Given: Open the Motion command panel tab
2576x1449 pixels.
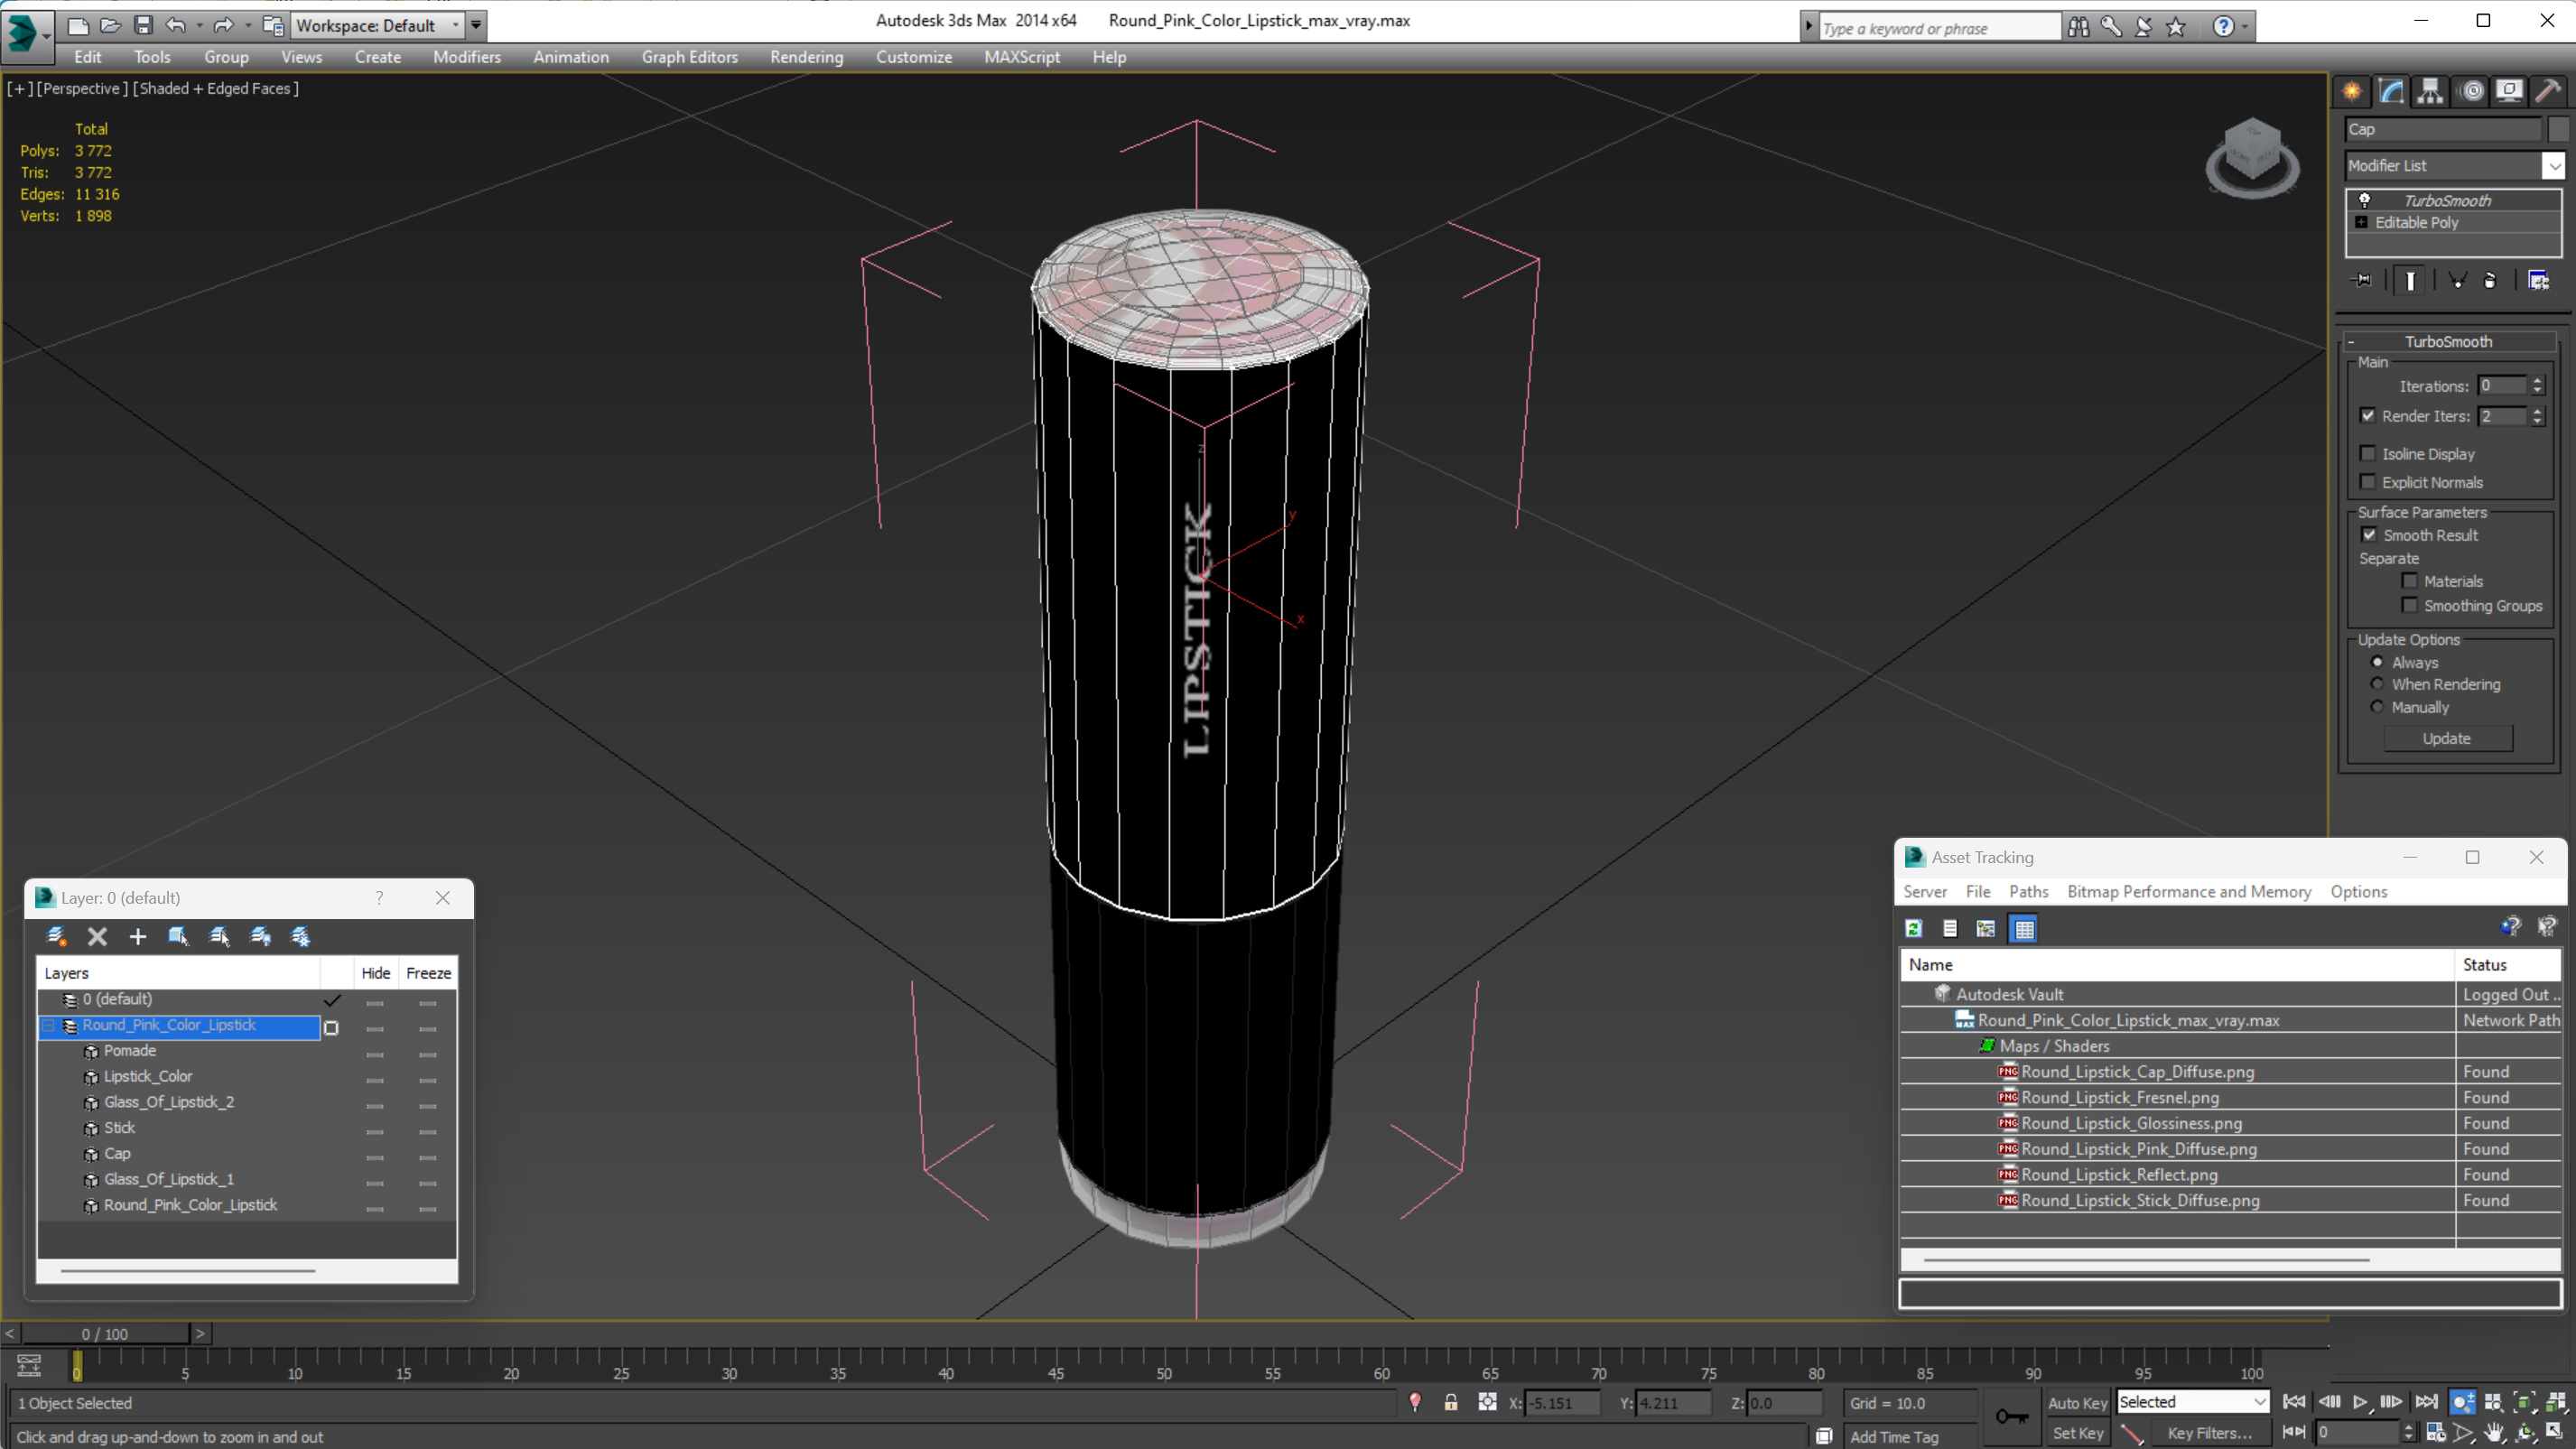Looking at the screenshot, I should coord(2471,92).
